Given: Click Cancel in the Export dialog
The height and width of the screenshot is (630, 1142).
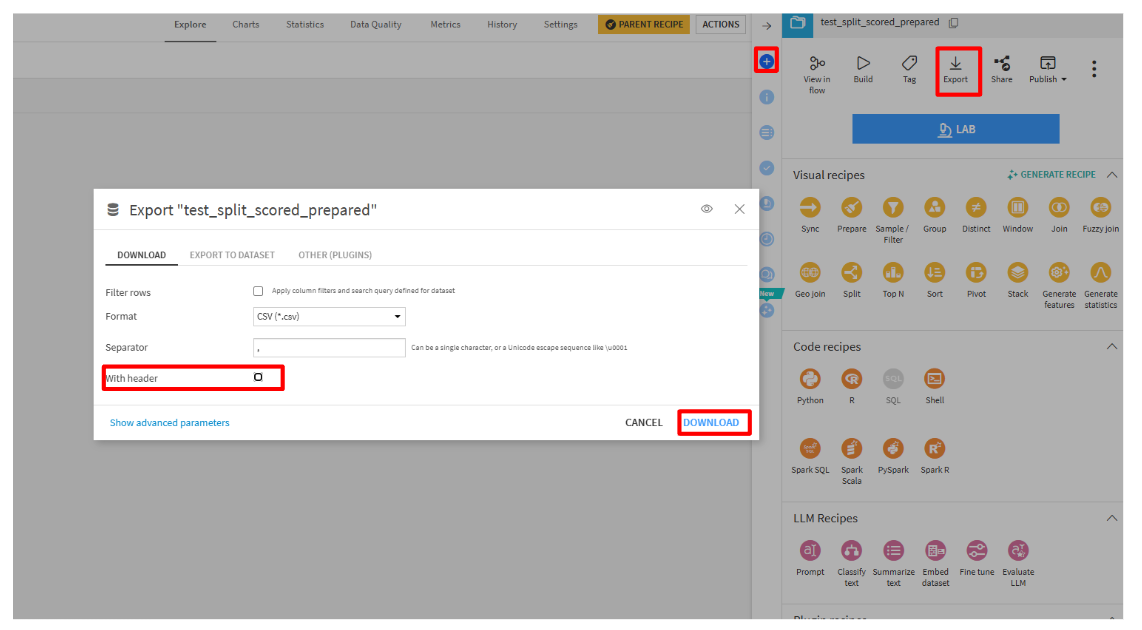Looking at the screenshot, I should pyautogui.click(x=644, y=422).
